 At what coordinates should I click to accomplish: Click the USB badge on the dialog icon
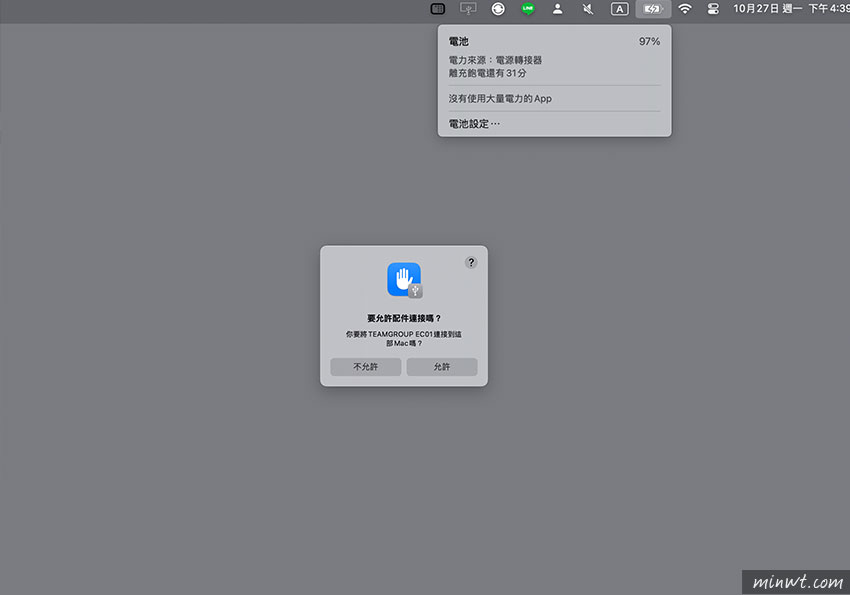point(415,291)
